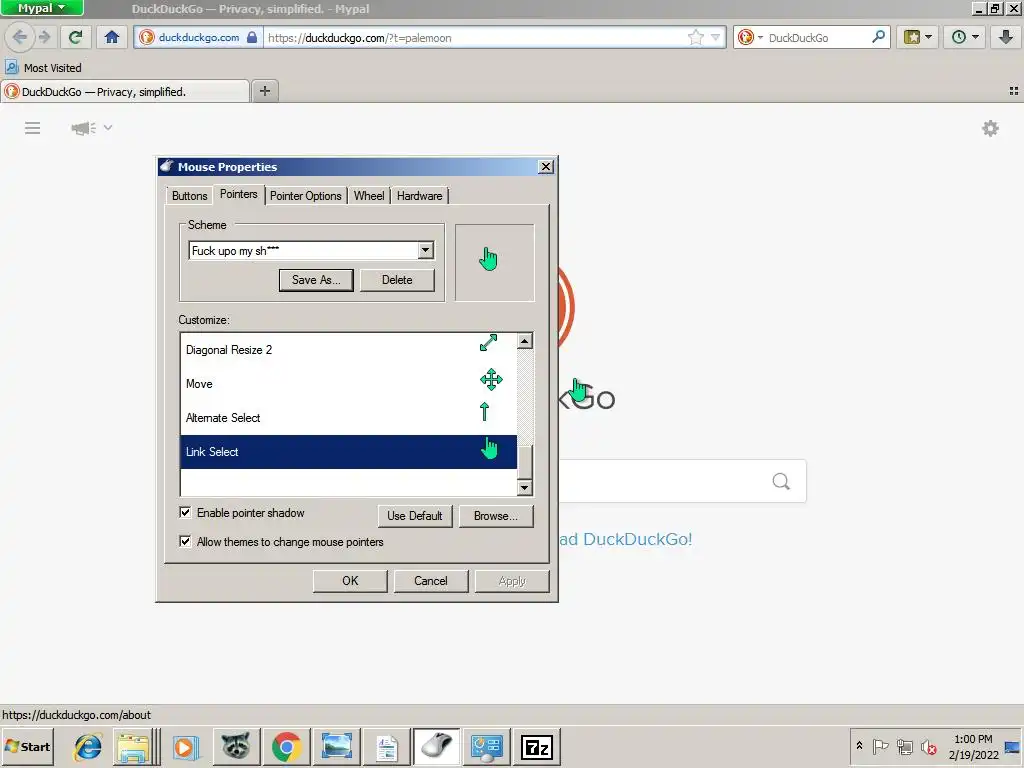Image resolution: width=1024 pixels, height=768 pixels.
Task: Cancel the Mouse Properties dialog
Action: 431,581
